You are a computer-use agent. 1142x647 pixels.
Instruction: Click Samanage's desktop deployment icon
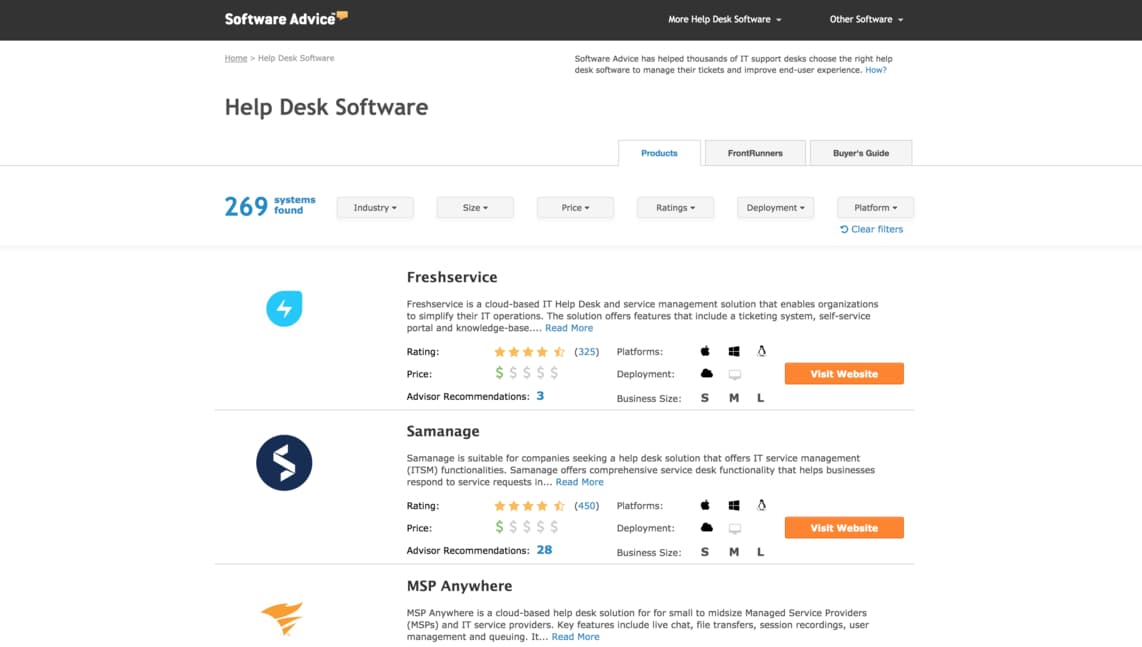(735, 528)
